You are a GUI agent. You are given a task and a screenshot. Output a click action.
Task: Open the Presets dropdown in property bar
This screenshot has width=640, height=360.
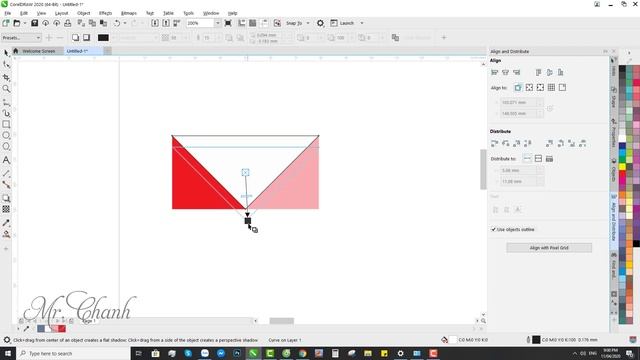(21, 38)
